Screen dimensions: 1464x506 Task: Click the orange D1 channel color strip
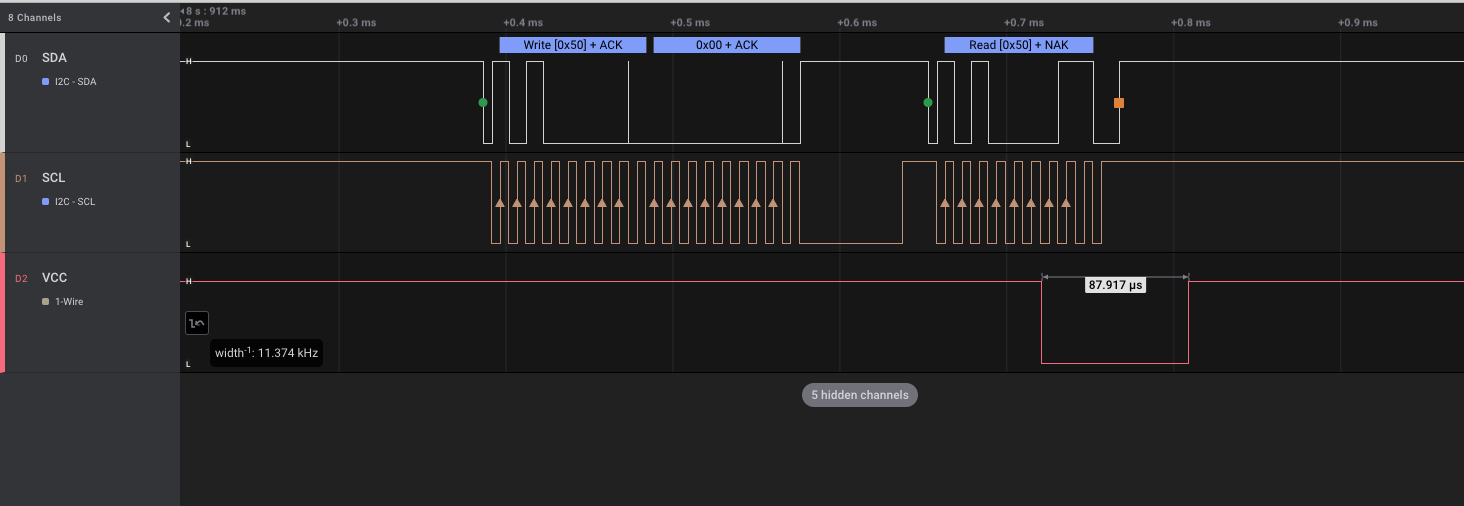(x=3, y=202)
